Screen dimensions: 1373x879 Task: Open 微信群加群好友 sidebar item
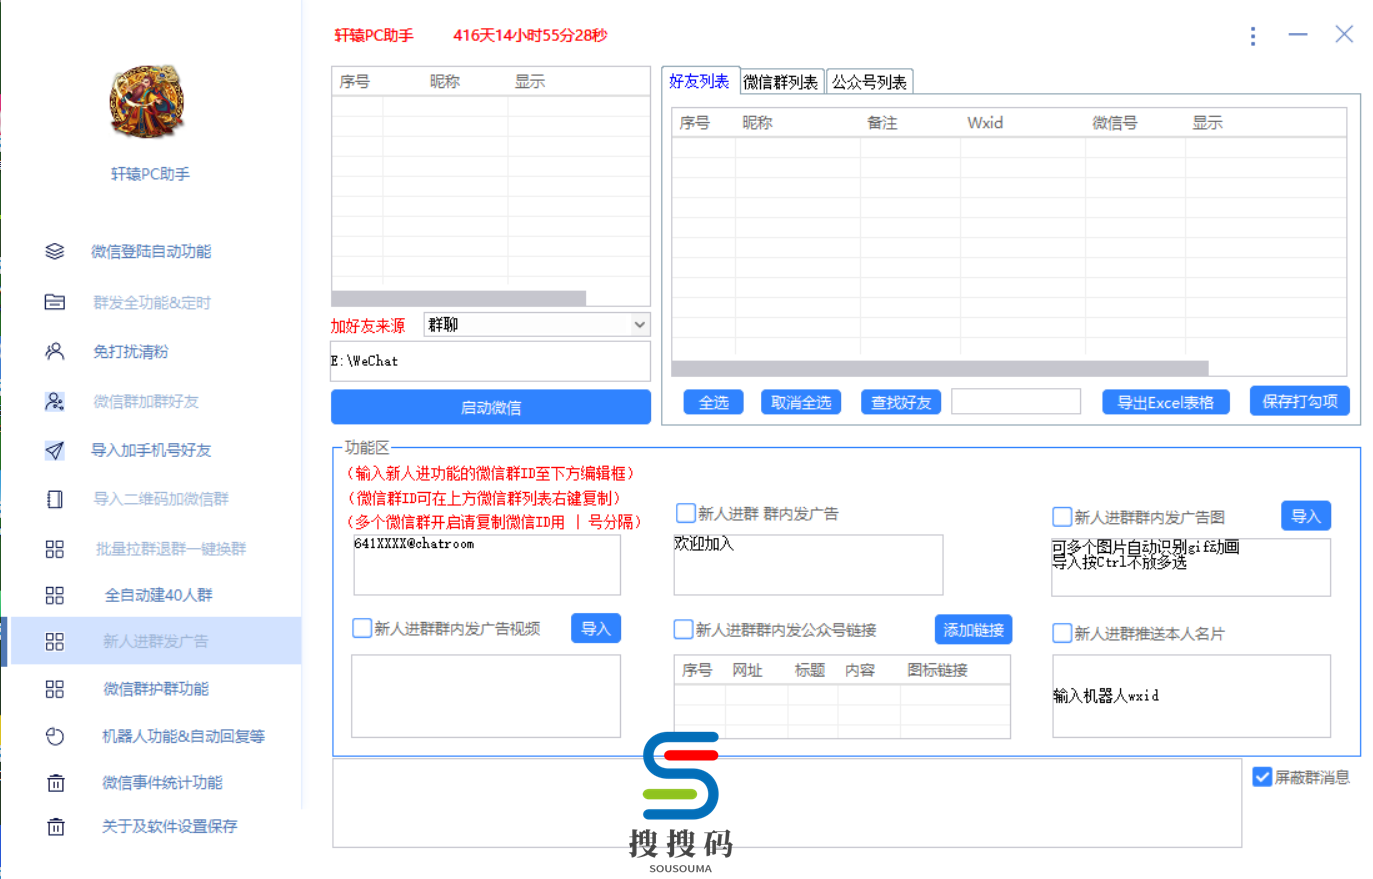click(146, 401)
